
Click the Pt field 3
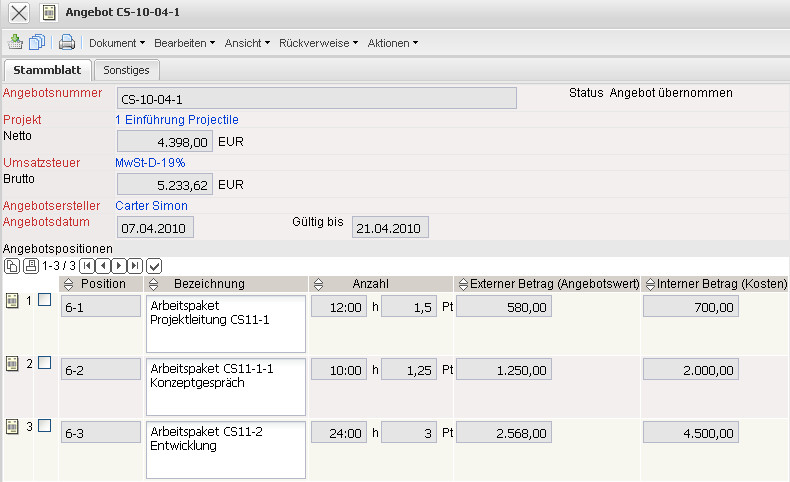click(409, 432)
